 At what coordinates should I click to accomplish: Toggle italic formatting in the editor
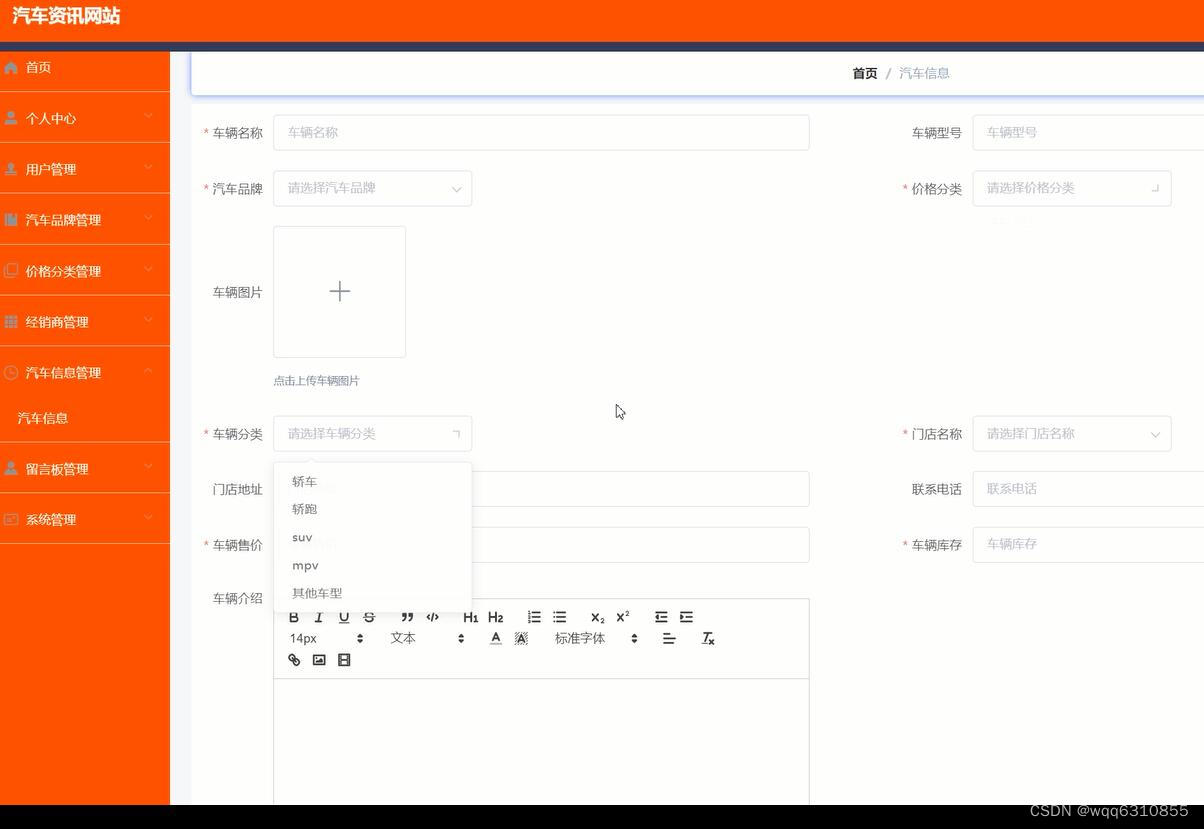pos(319,617)
